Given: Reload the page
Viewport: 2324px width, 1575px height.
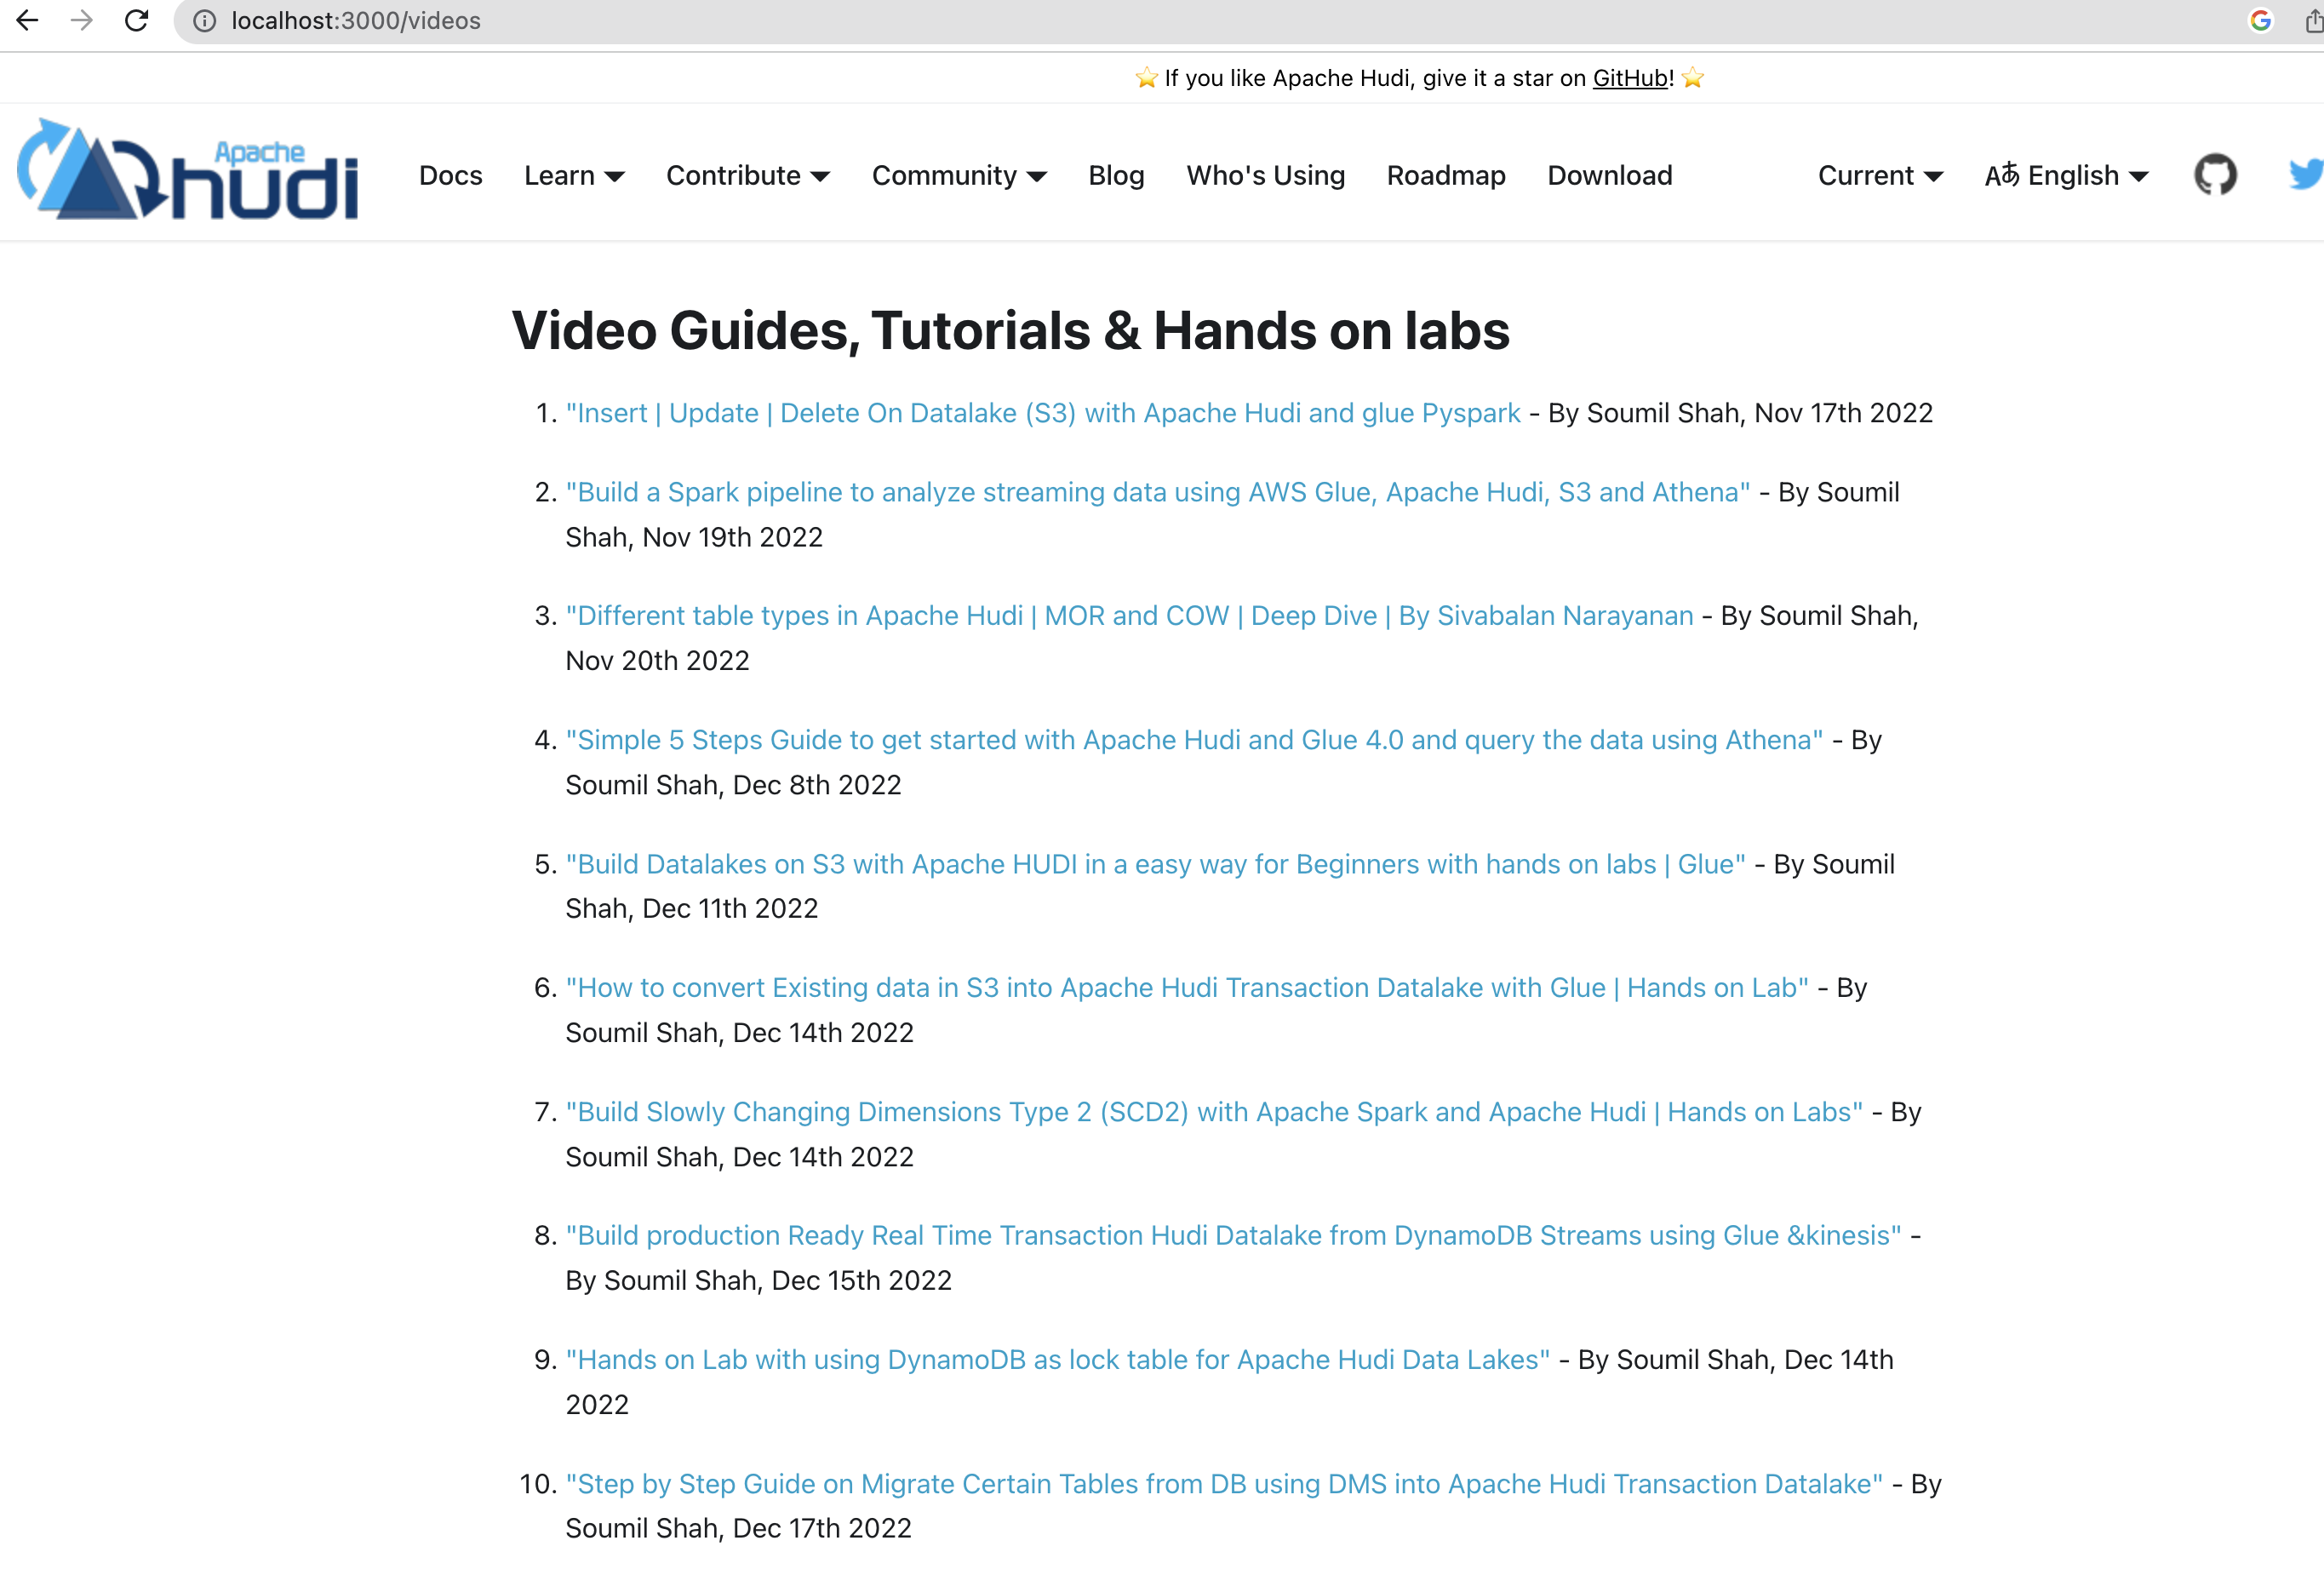Looking at the screenshot, I should [x=137, y=20].
